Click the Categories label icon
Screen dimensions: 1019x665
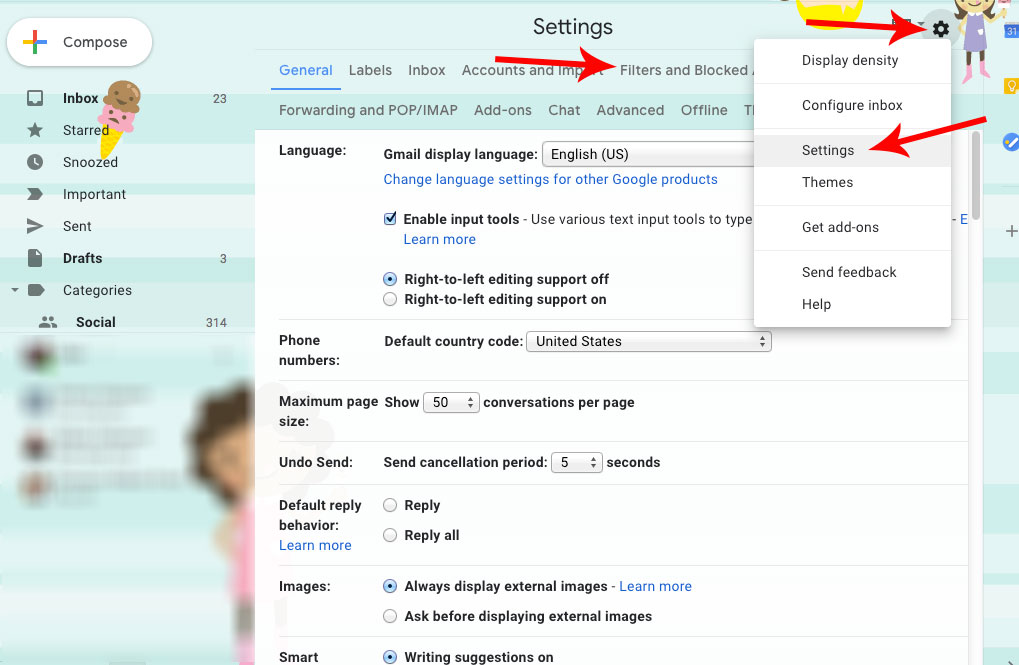(x=36, y=290)
